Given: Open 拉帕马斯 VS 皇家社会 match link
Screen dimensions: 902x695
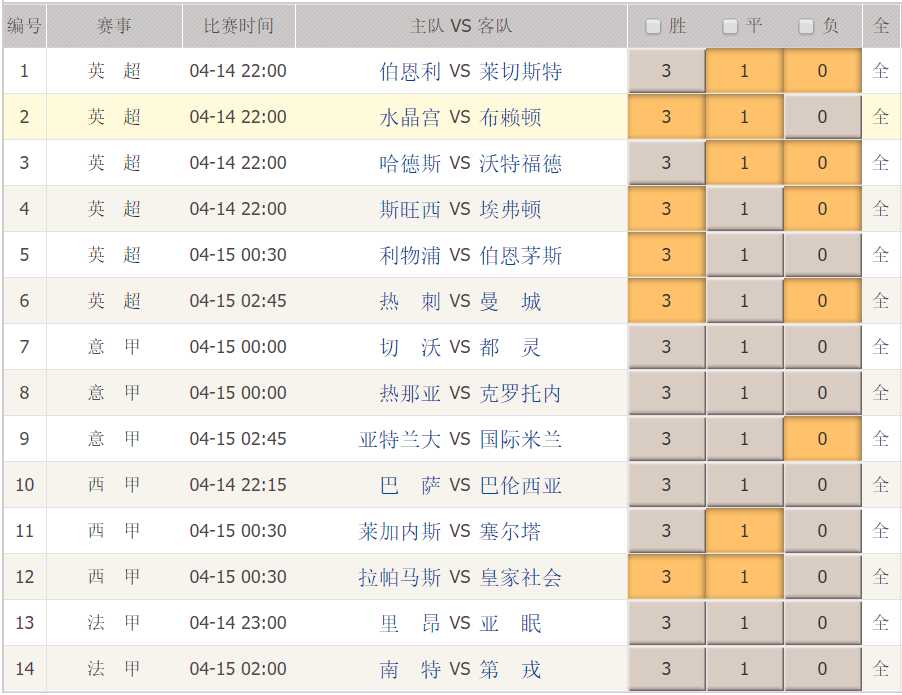Looking at the screenshot, I should [x=460, y=577].
